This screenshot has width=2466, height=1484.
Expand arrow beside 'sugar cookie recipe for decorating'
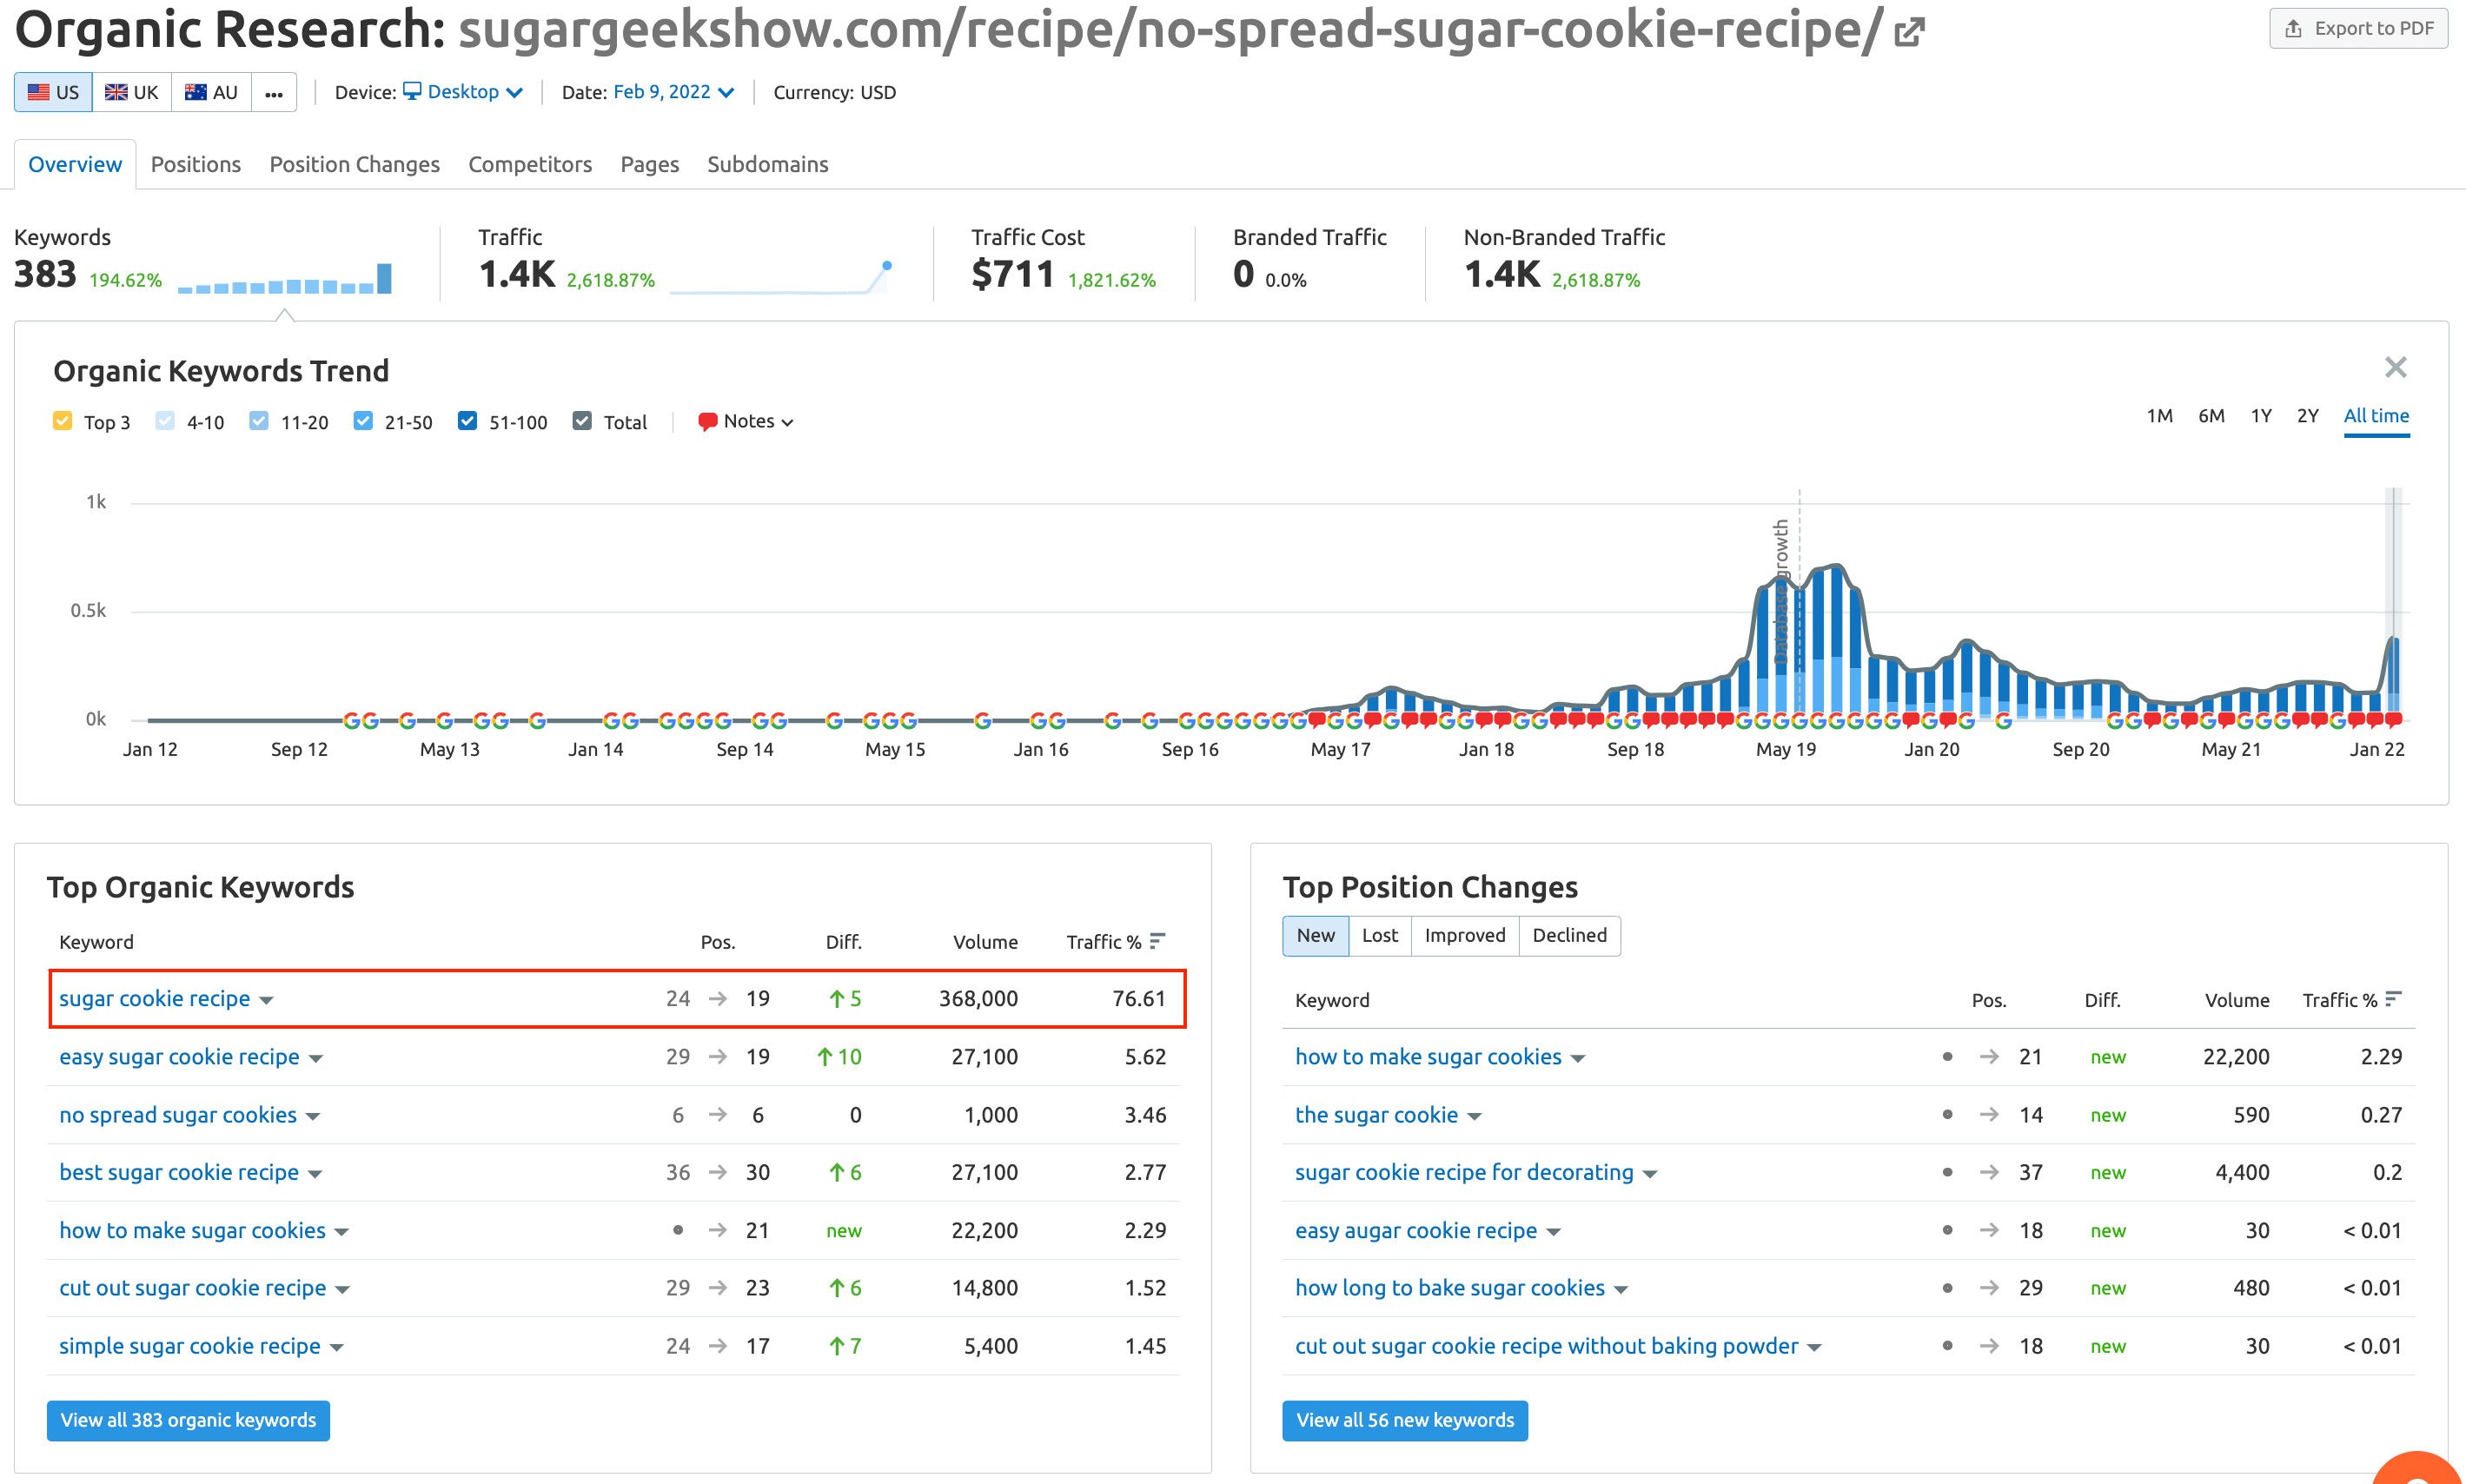tap(1650, 1174)
